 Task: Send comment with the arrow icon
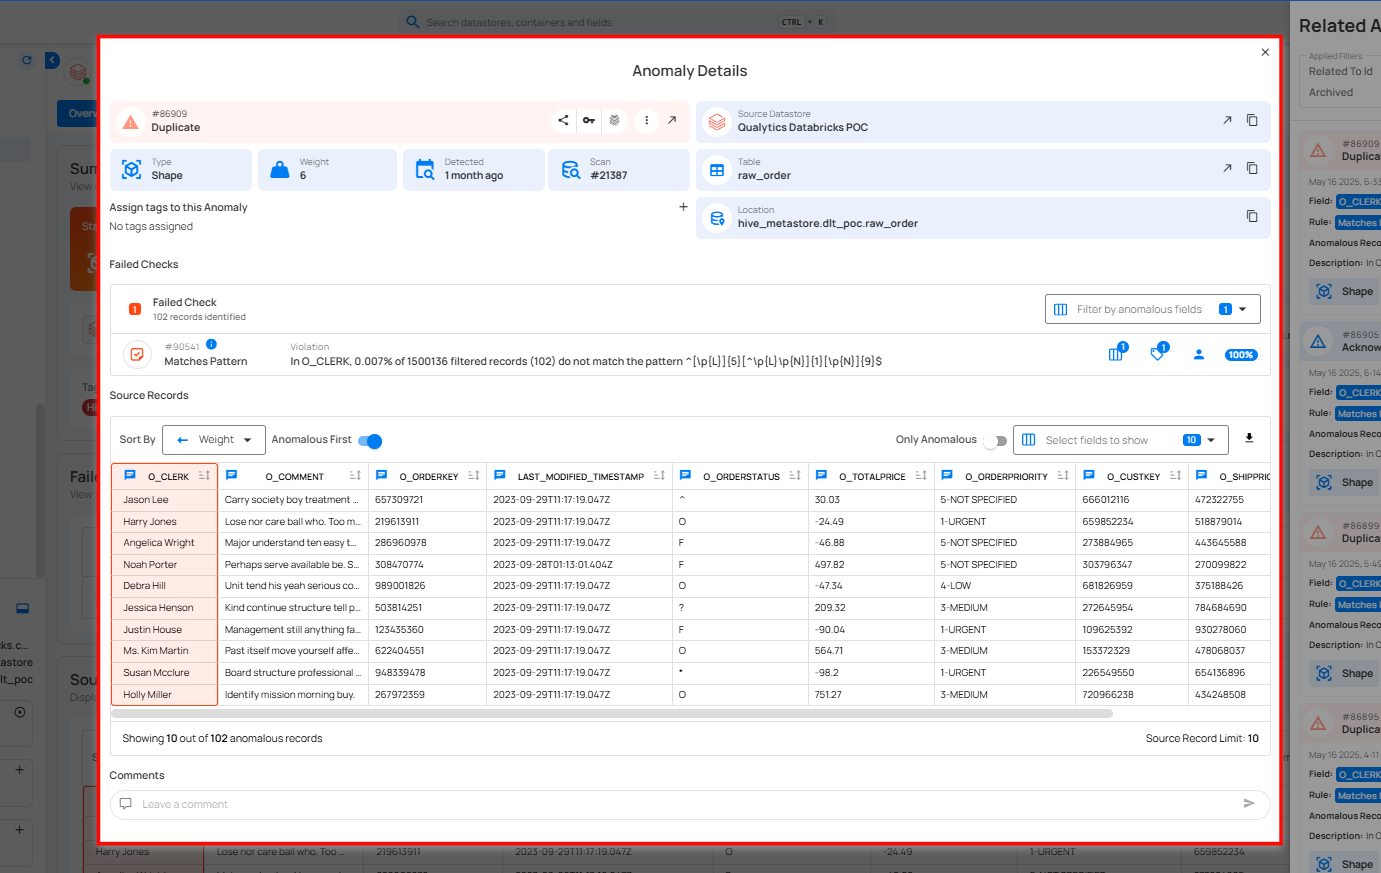[x=1249, y=803]
